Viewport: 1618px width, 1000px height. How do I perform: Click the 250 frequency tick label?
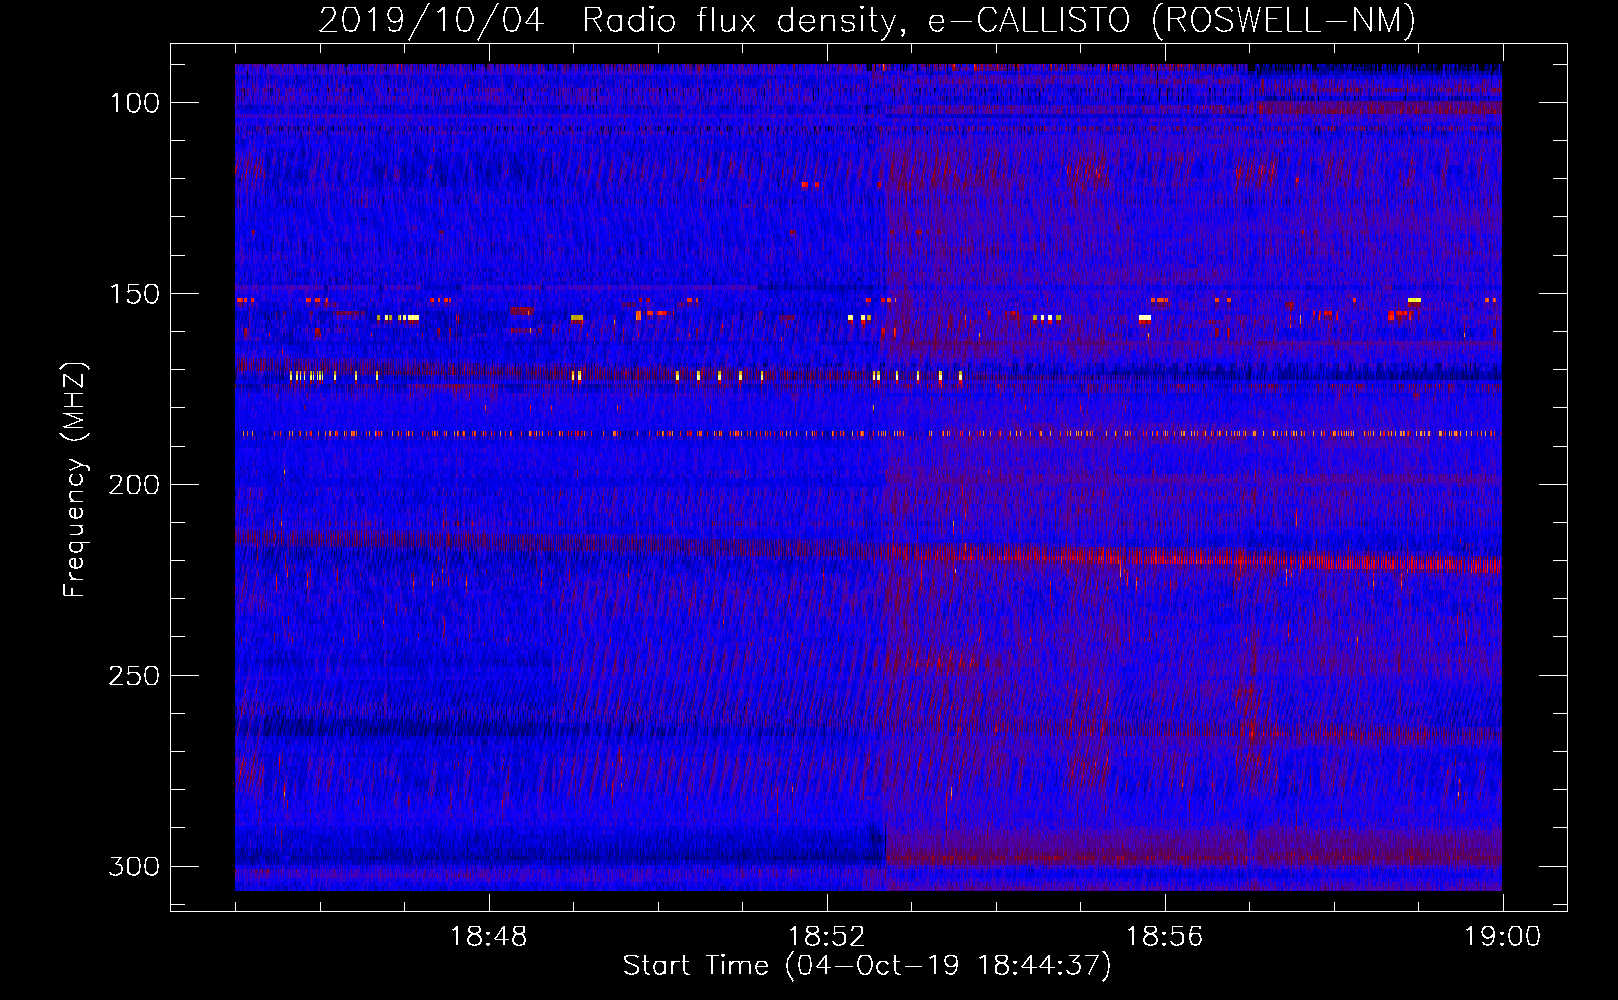click(x=135, y=676)
